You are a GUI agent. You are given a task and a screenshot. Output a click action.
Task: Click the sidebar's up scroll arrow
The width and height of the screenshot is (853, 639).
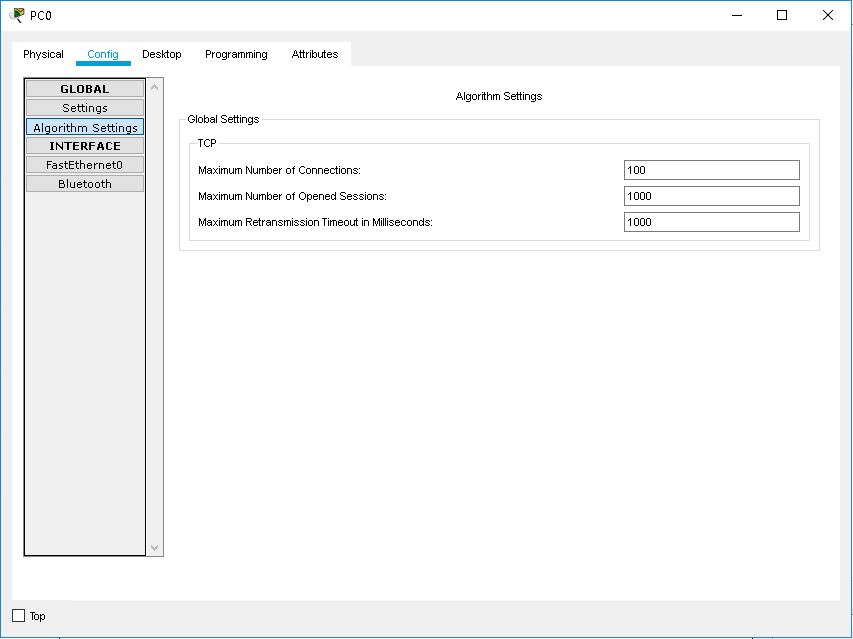(153, 85)
